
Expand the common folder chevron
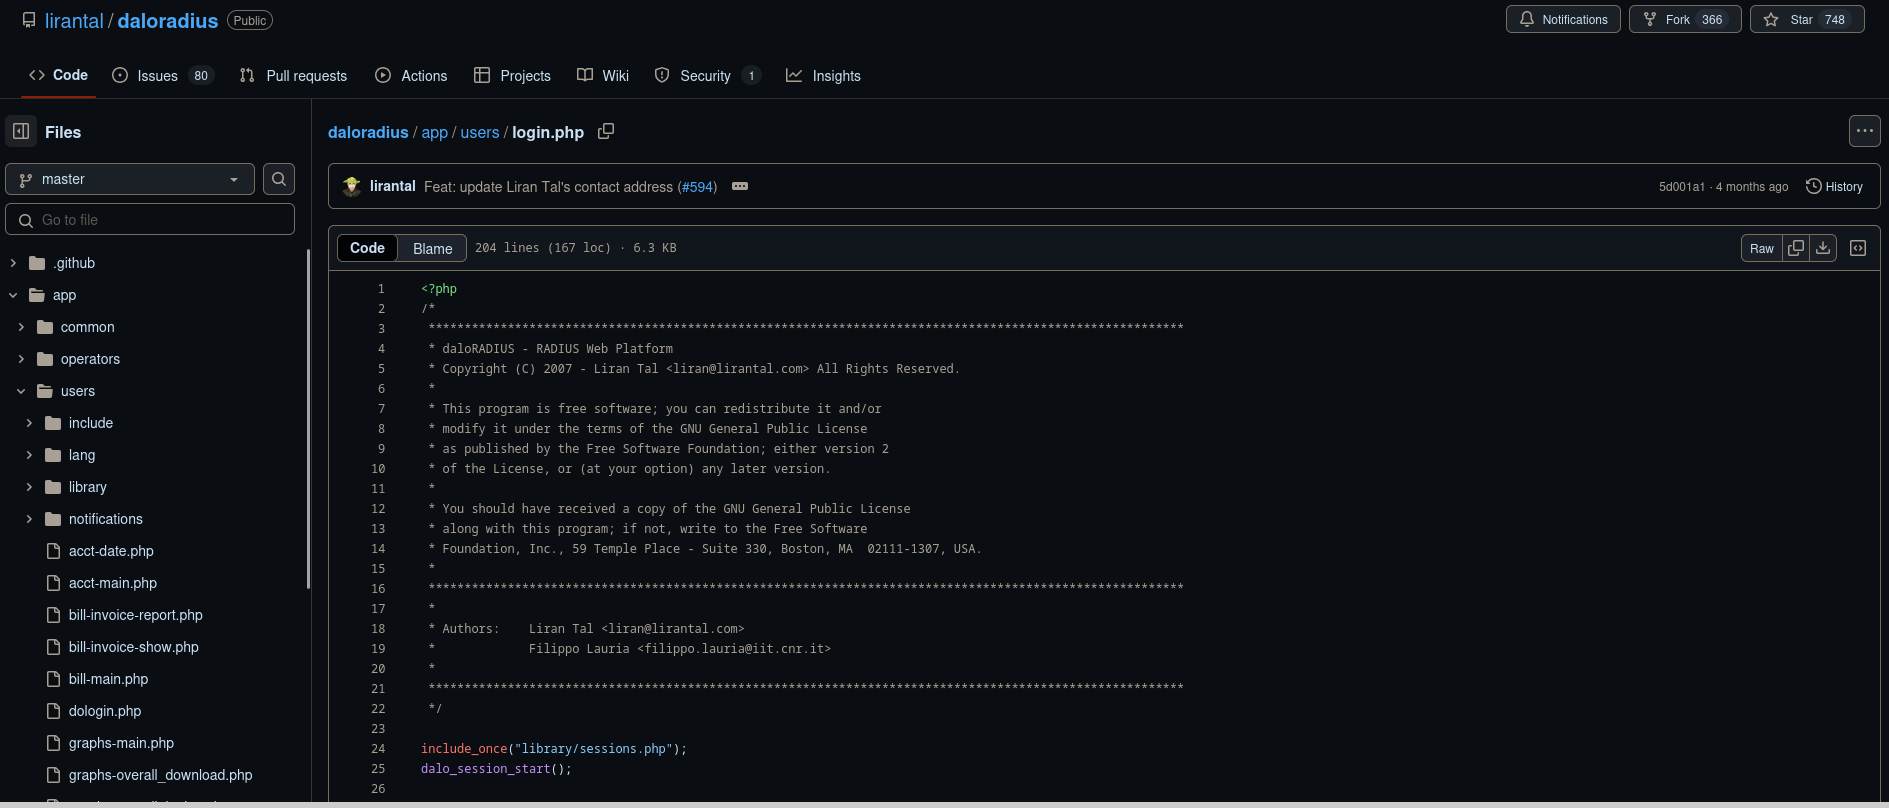click(21, 327)
